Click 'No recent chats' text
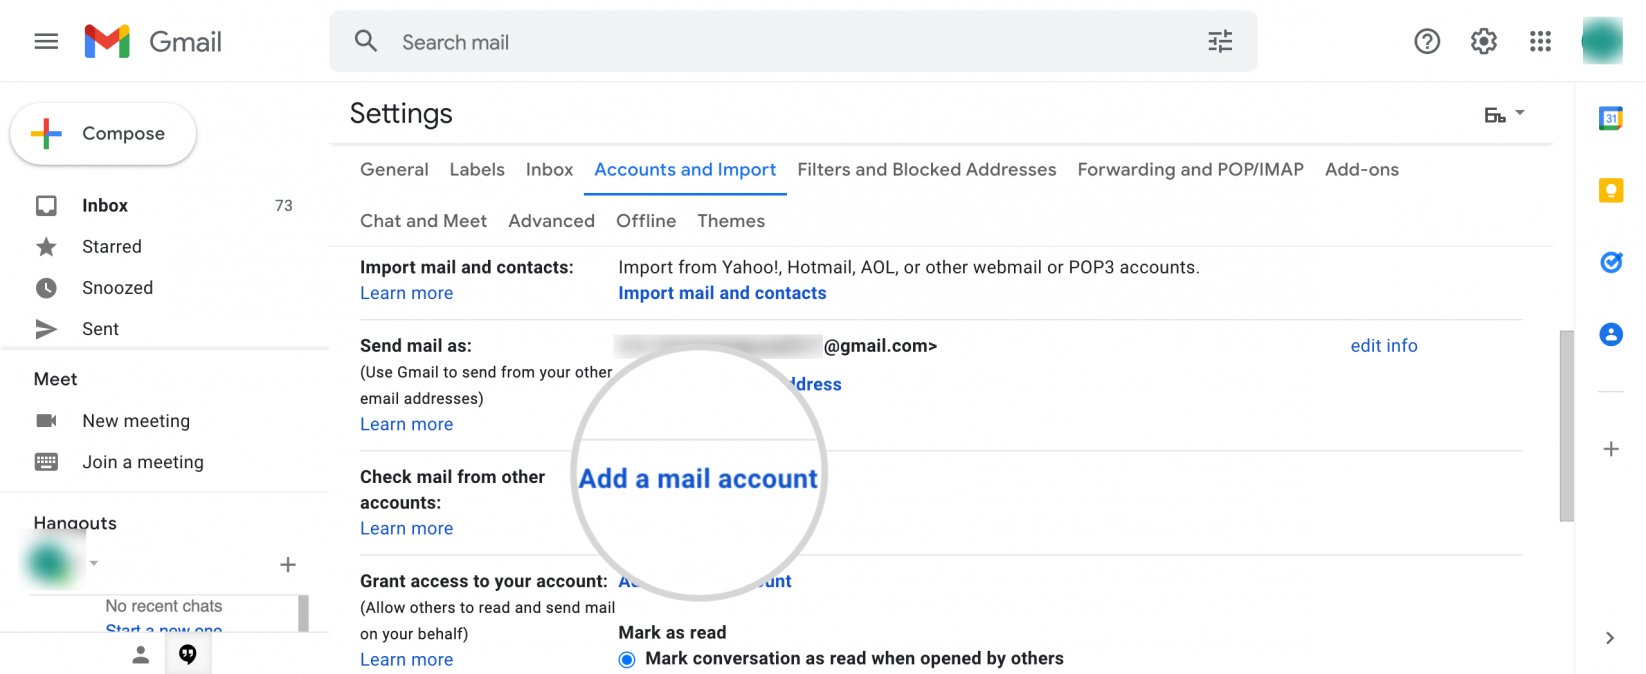1646x674 pixels. pyautogui.click(x=164, y=606)
